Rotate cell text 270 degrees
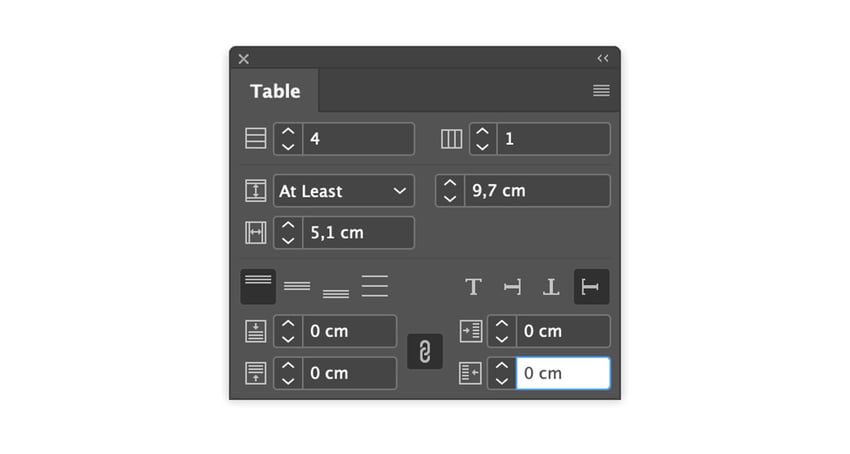This screenshot has width=850, height=454. pos(590,287)
